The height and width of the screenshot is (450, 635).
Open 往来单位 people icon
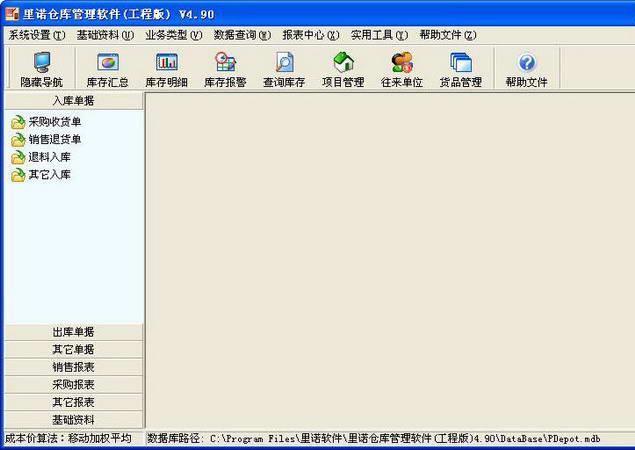(x=402, y=62)
